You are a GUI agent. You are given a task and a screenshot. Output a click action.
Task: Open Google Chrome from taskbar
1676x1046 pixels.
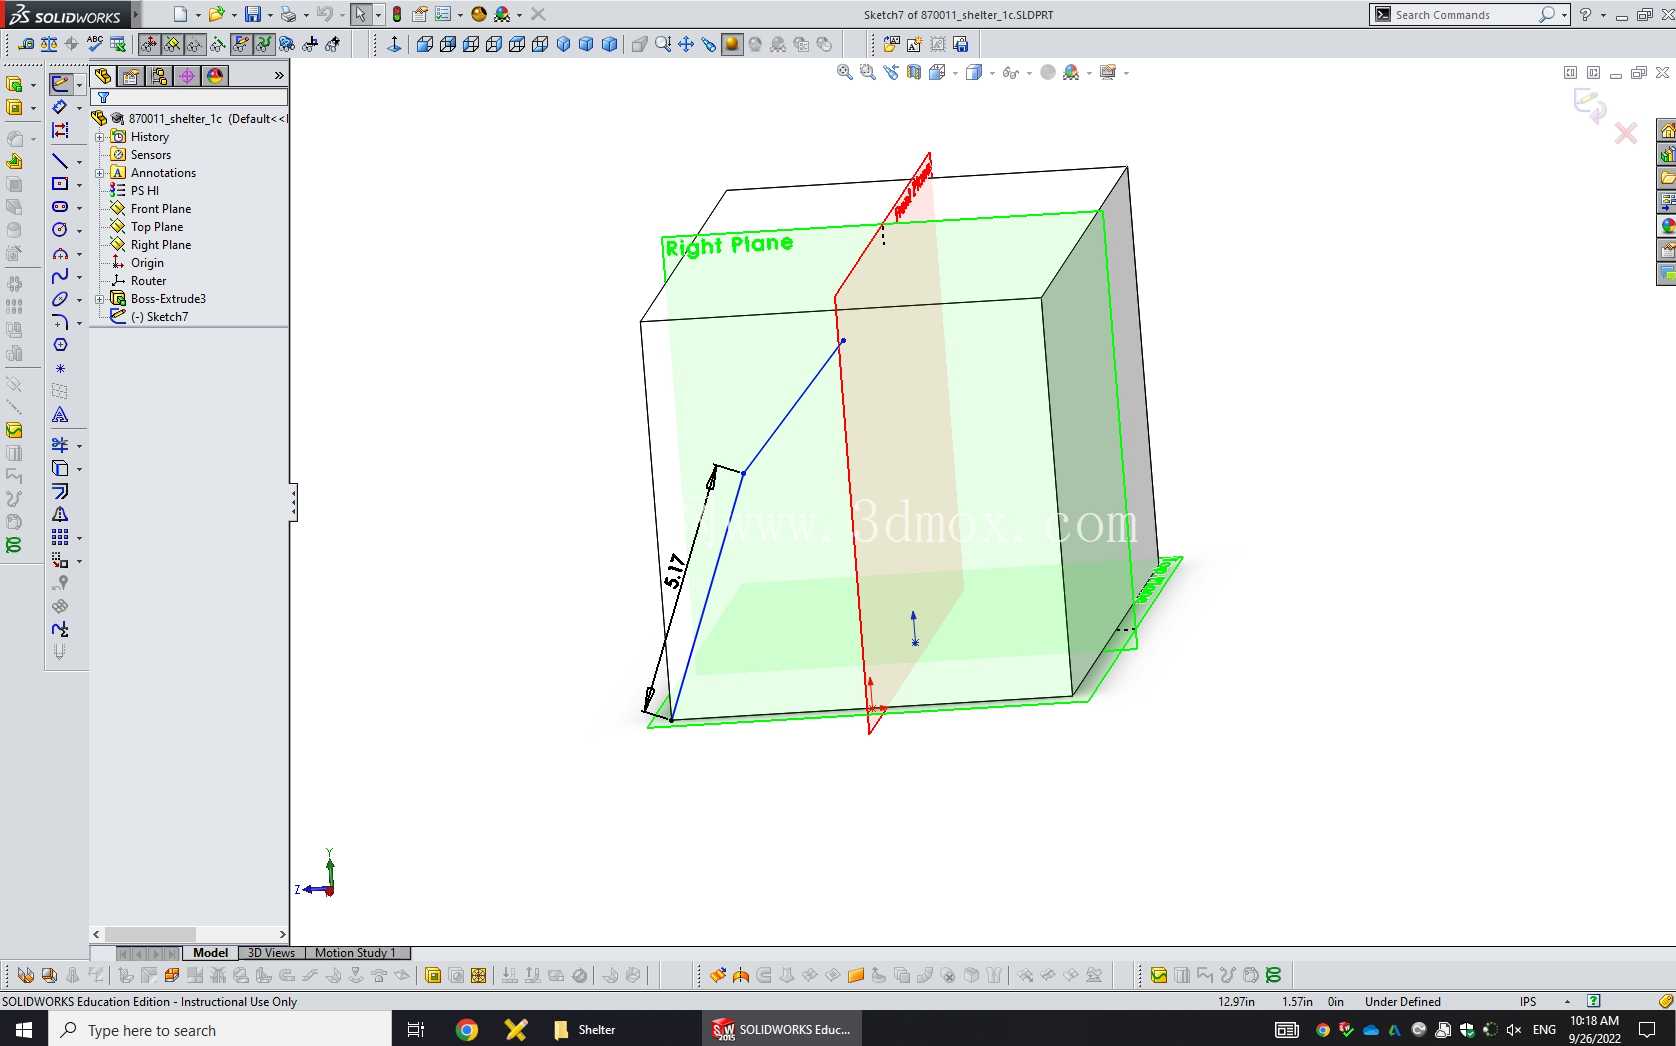click(x=467, y=1029)
